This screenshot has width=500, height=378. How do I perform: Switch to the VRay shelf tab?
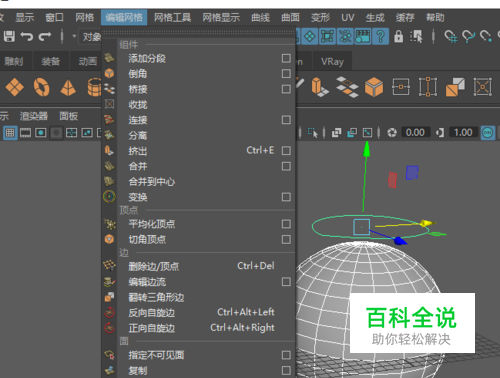coord(332,62)
